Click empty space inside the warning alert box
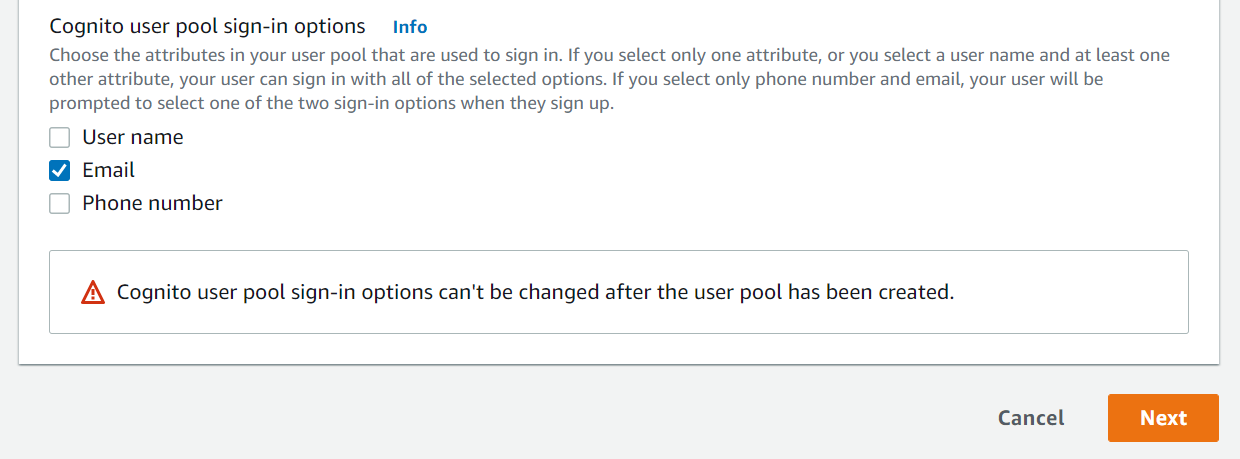Screen dimensions: 1240x459 [x=1070, y=293]
